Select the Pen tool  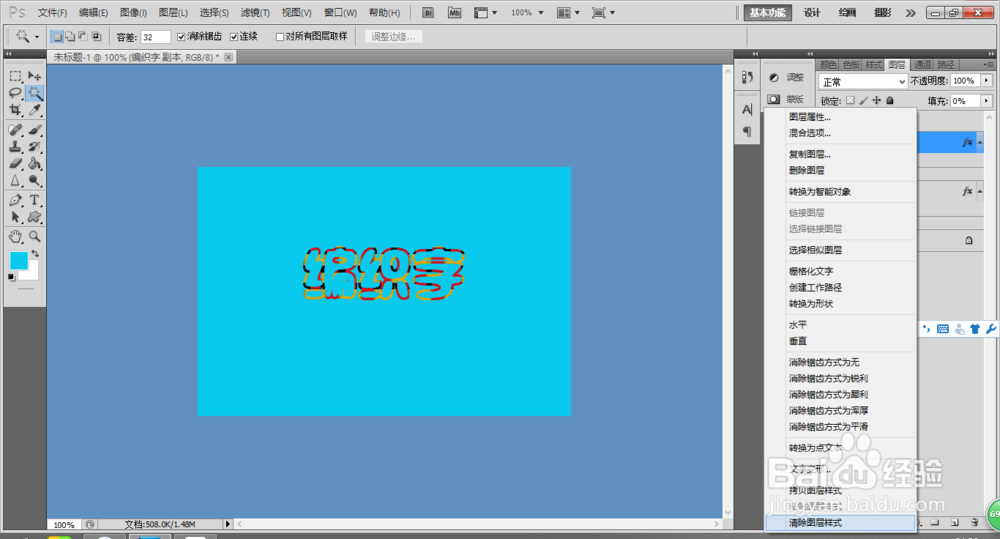[15, 200]
